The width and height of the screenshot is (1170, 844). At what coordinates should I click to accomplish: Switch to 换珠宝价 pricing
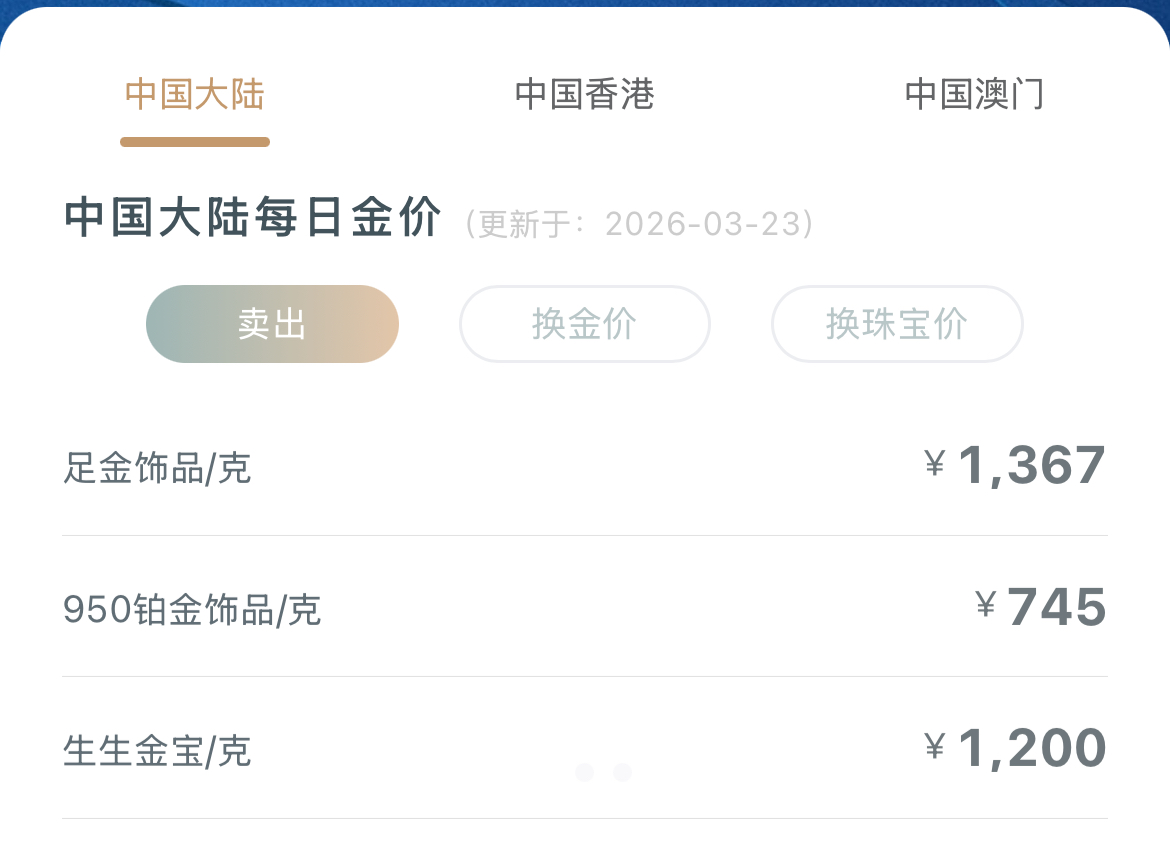click(897, 324)
